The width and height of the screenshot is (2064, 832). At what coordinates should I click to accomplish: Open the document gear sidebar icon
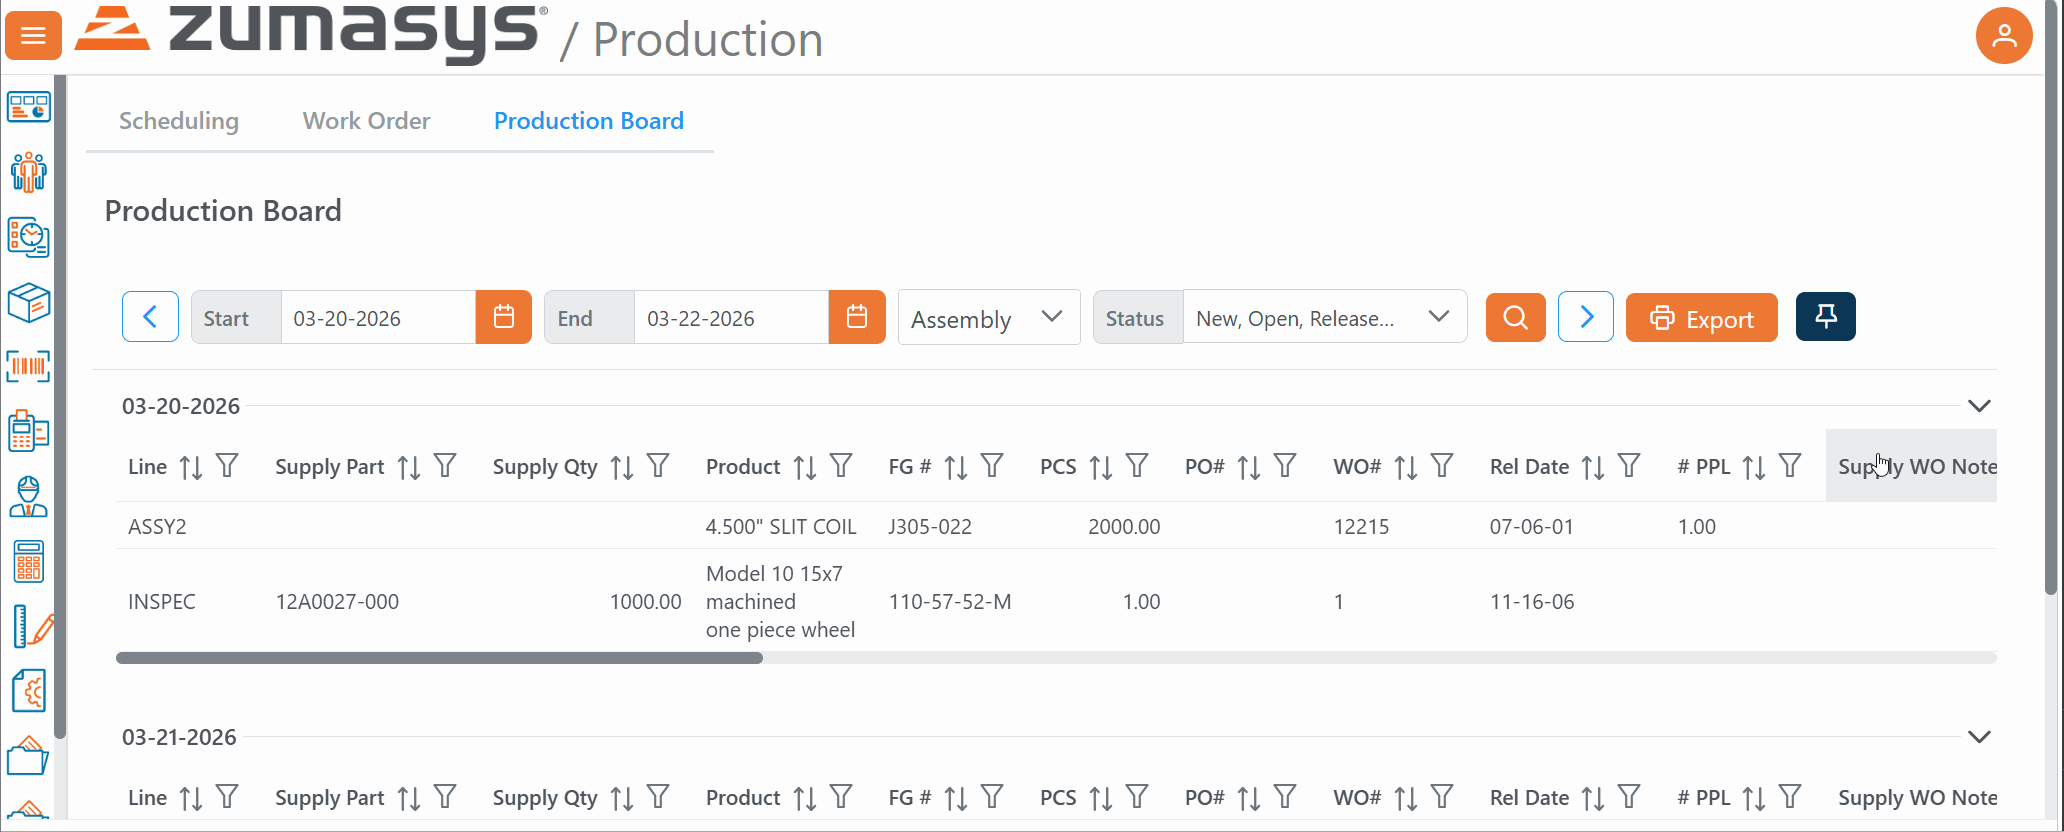point(29,691)
